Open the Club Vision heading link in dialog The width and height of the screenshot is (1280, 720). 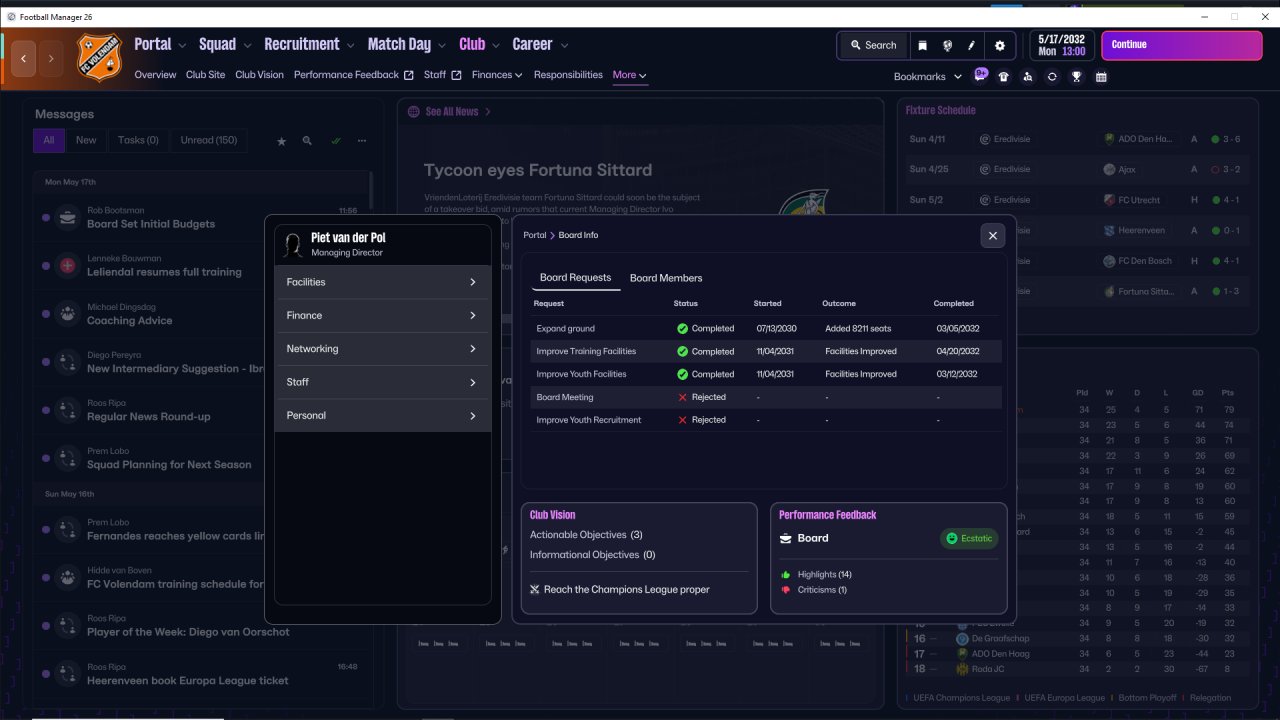552,515
